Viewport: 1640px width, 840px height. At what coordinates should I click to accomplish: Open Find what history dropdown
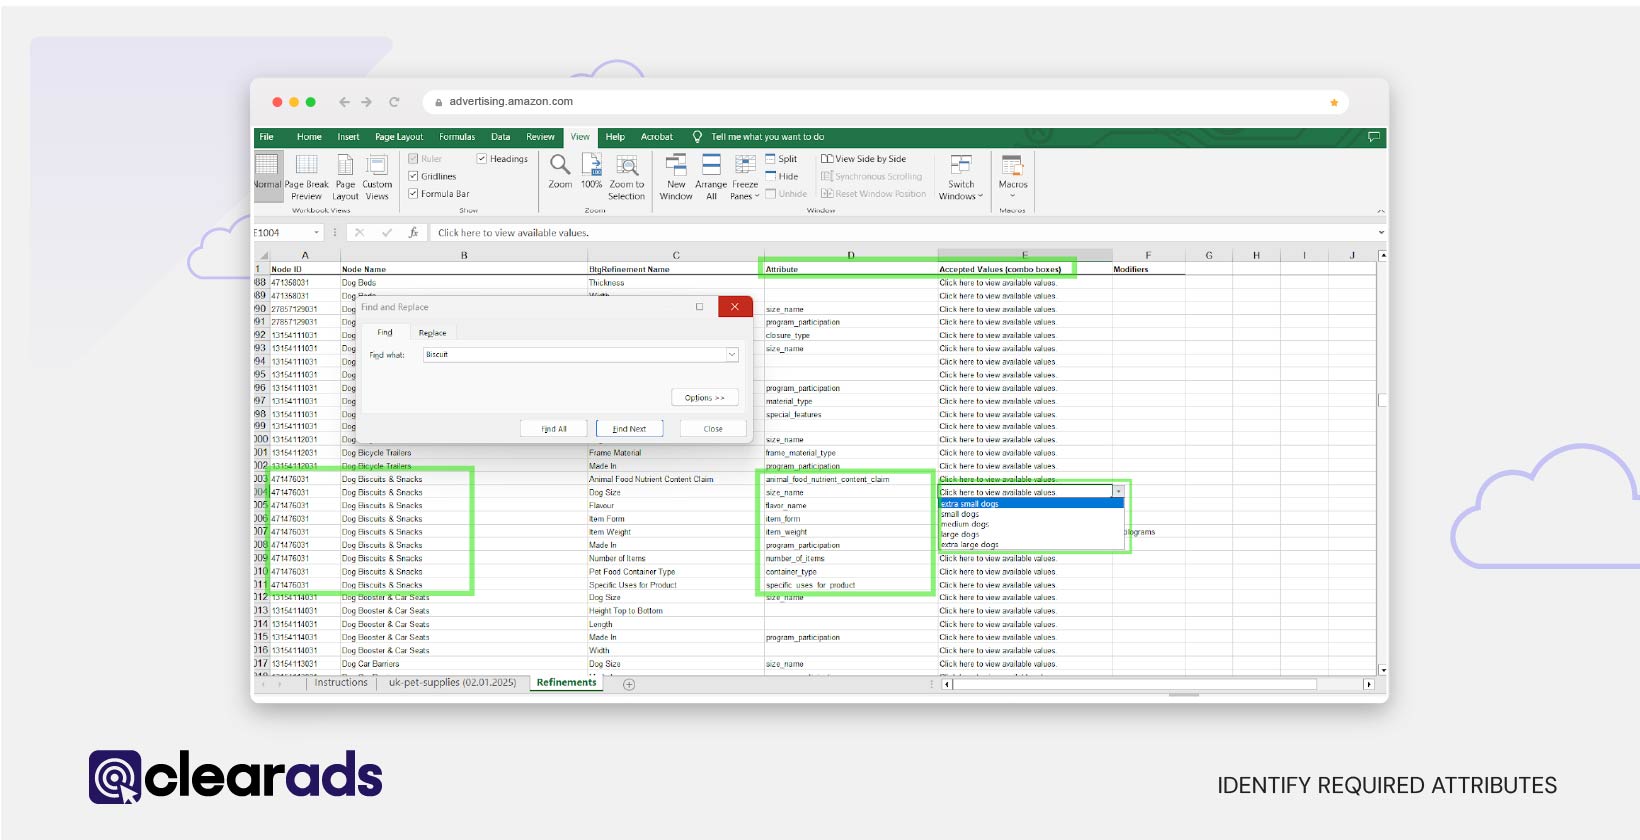coord(732,355)
